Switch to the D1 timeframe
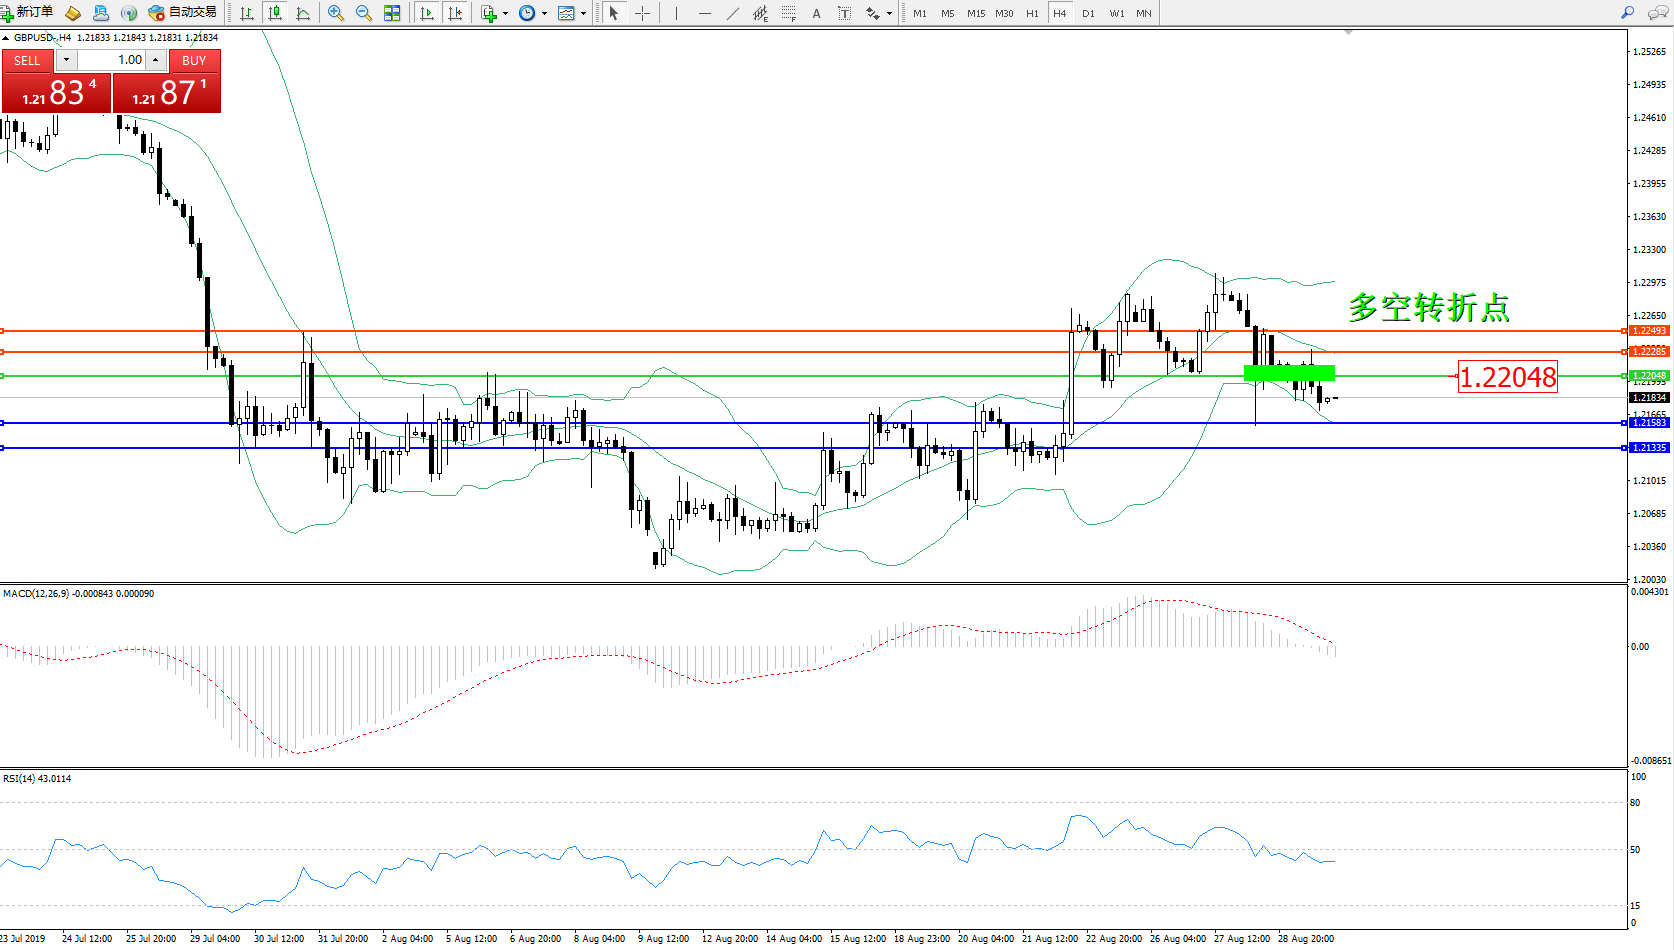 [1088, 13]
